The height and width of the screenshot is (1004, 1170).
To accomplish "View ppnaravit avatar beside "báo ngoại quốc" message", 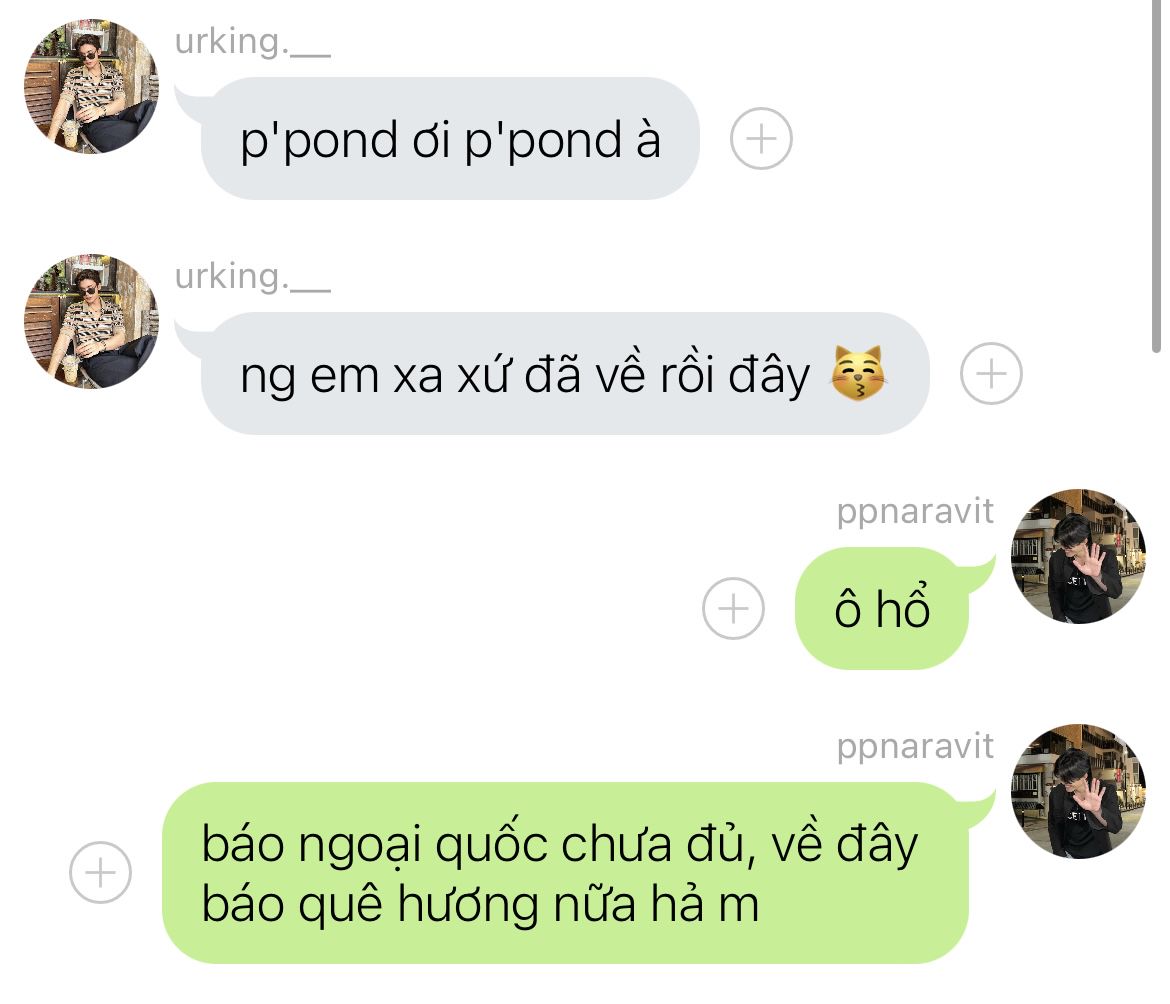I will pyautogui.click(x=1078, y=791).
